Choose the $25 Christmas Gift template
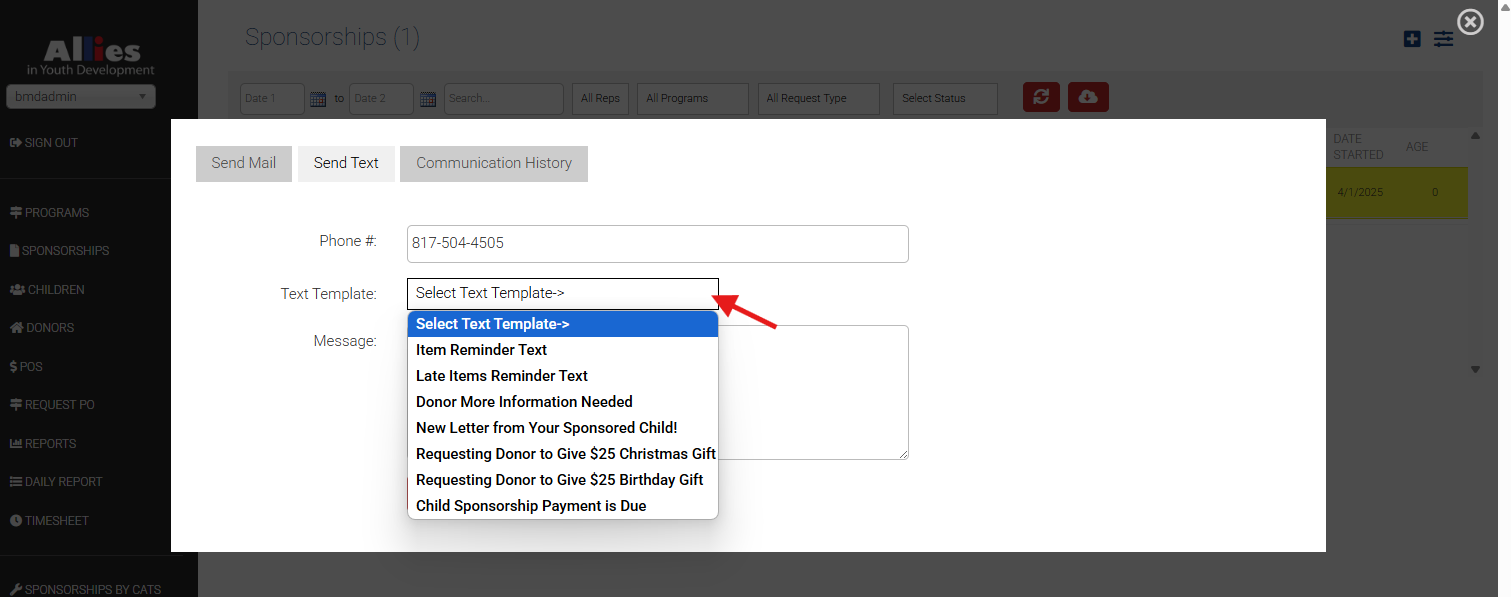Image resolution: width=1511 pixels, height=597 pixels. (x=563, y=454)
